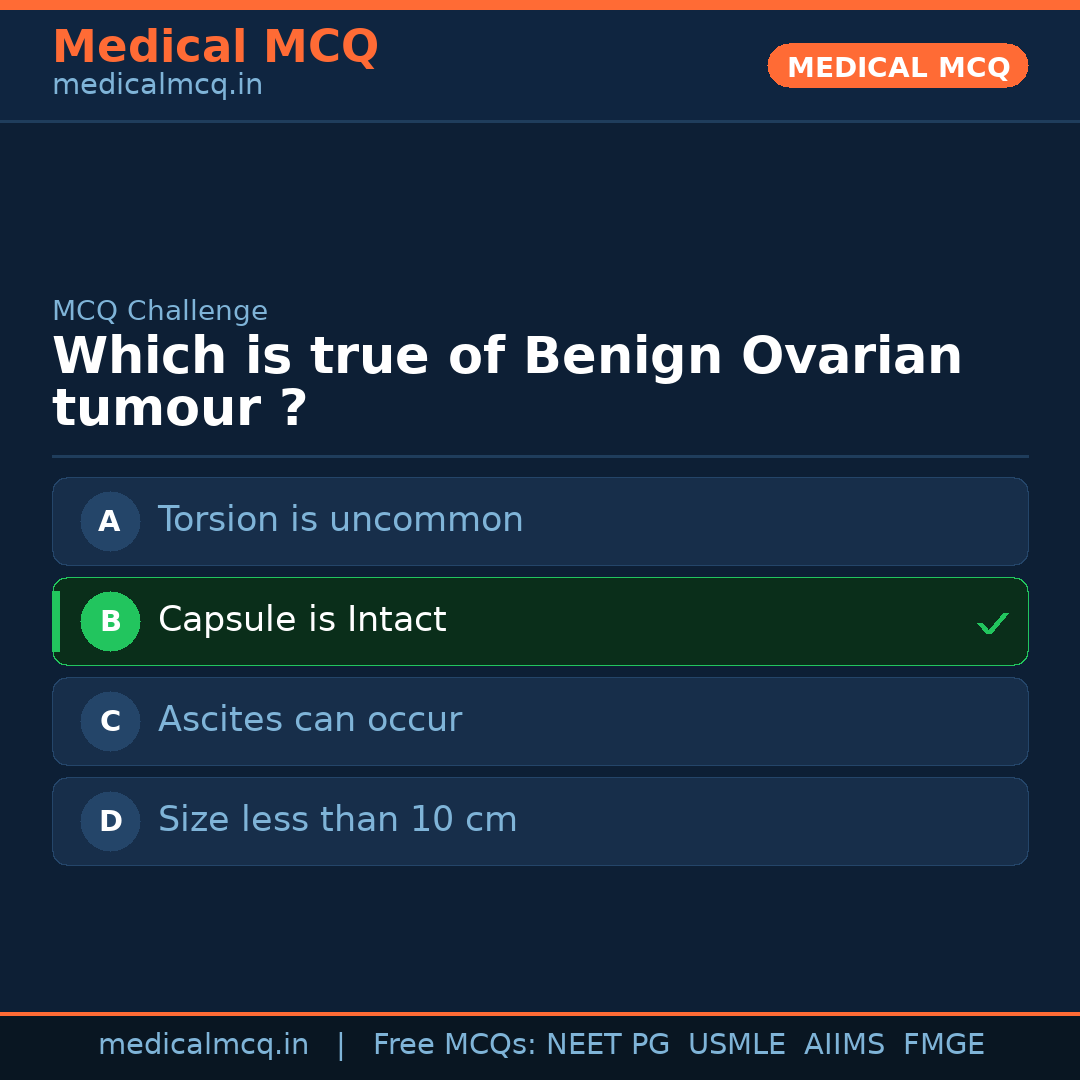
Task: Click the question title about Benign Ovarian tumour
Action: pyautogui.click(x=506, y=380)
